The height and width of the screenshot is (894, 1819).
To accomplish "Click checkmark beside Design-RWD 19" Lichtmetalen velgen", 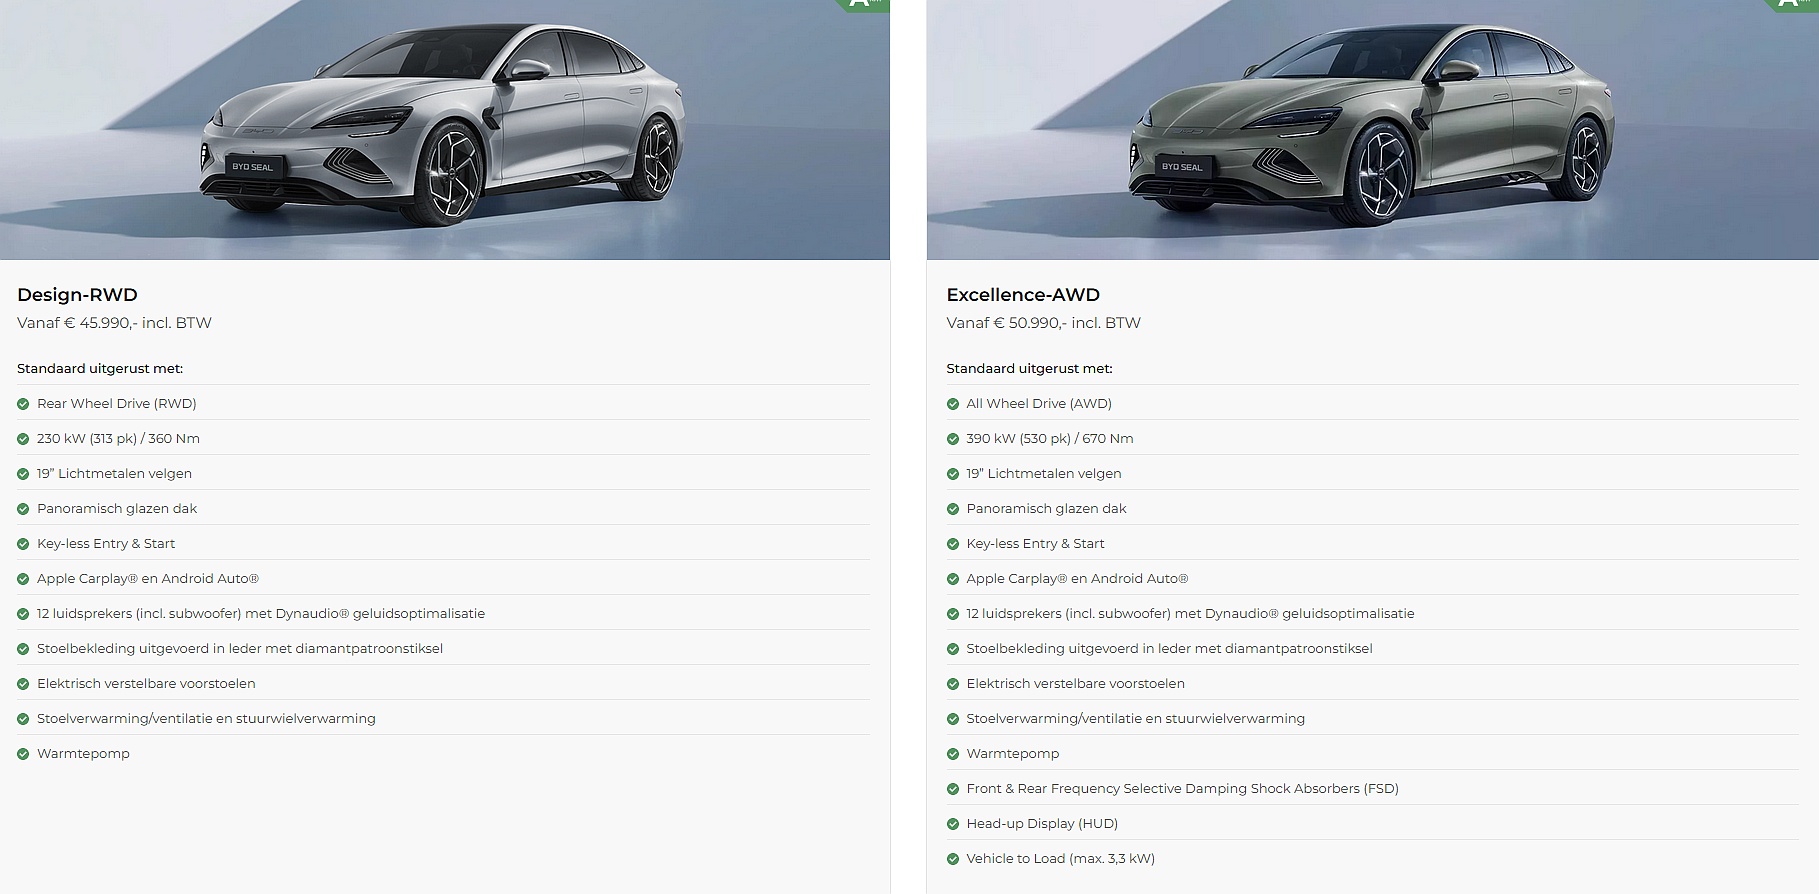I will pos(23,474).
